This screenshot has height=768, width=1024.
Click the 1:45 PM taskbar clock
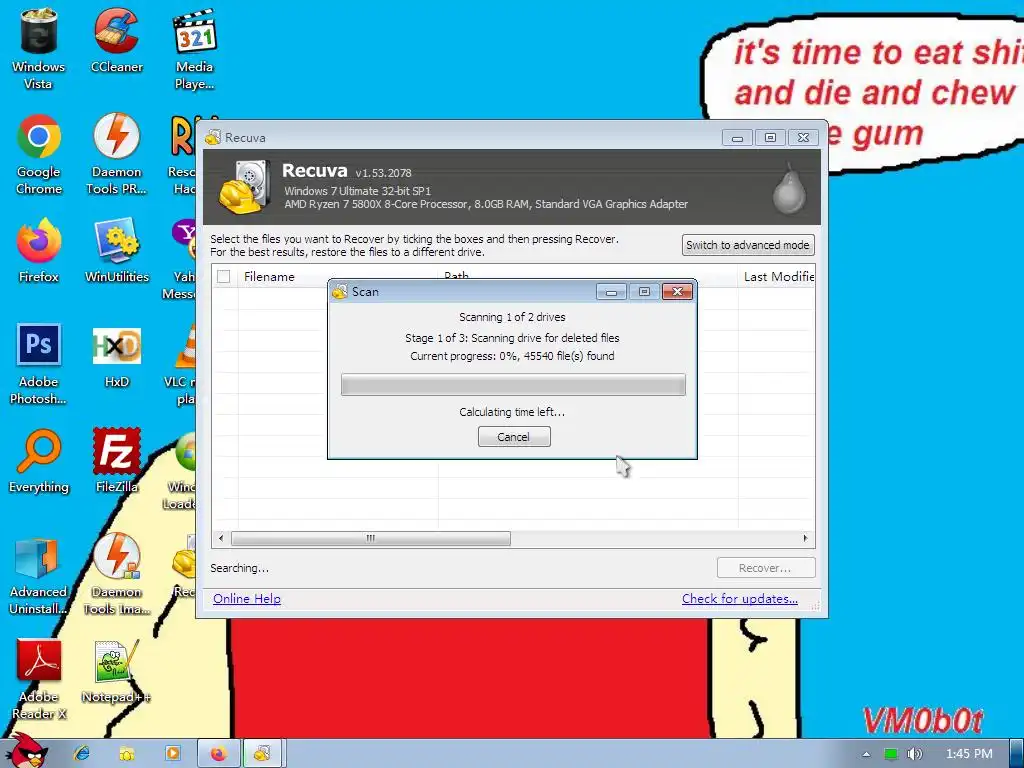pos(969,754)
